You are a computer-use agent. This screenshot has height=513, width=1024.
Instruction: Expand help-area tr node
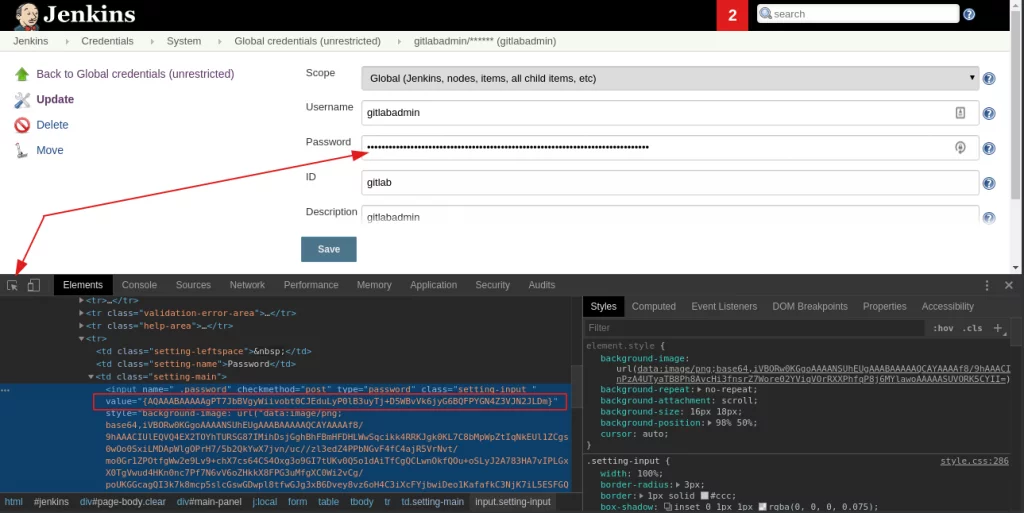click(x=82, y=326)
